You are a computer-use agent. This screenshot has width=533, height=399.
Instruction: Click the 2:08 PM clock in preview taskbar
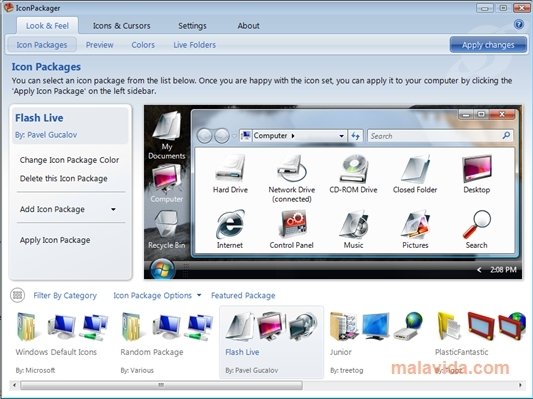click(x=503, y=270)
